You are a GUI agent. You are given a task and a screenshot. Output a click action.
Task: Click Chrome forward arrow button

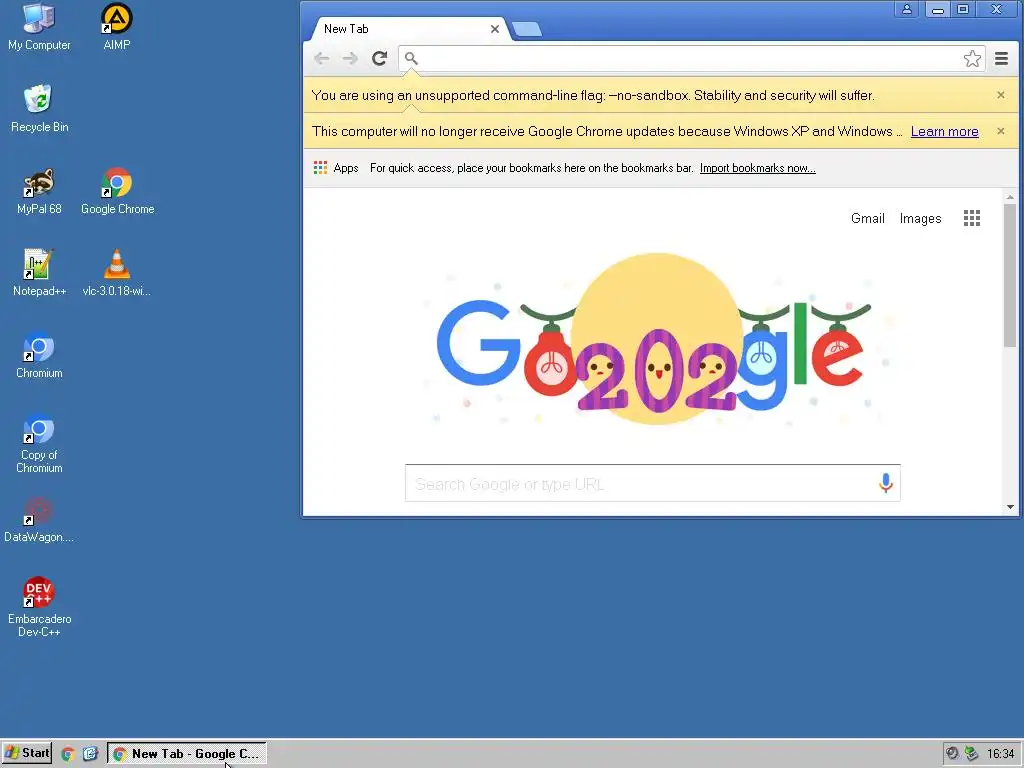tap(350, 59)
